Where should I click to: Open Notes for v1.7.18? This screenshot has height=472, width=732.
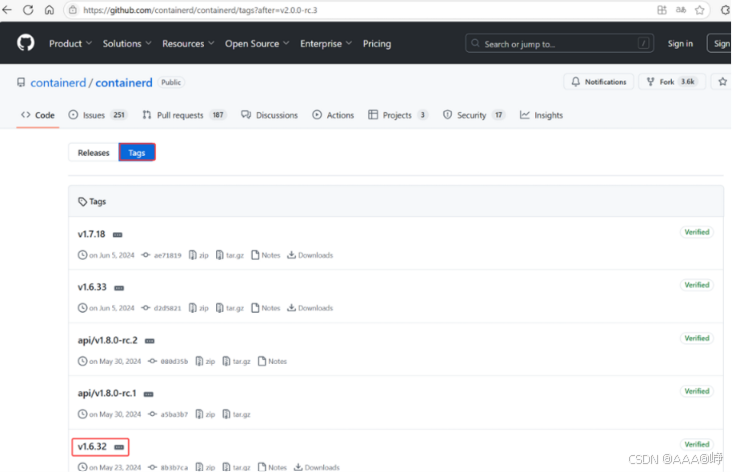(x=266, y=255)
